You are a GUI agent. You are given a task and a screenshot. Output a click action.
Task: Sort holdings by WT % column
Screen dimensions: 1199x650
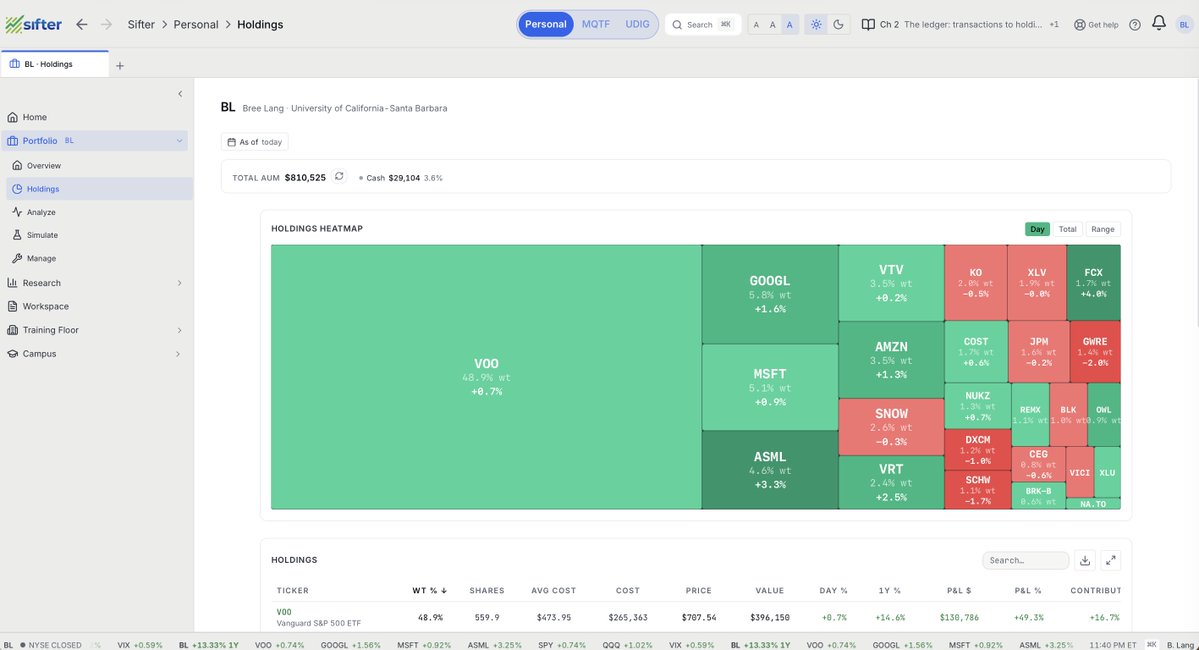(x=430, y=590)
